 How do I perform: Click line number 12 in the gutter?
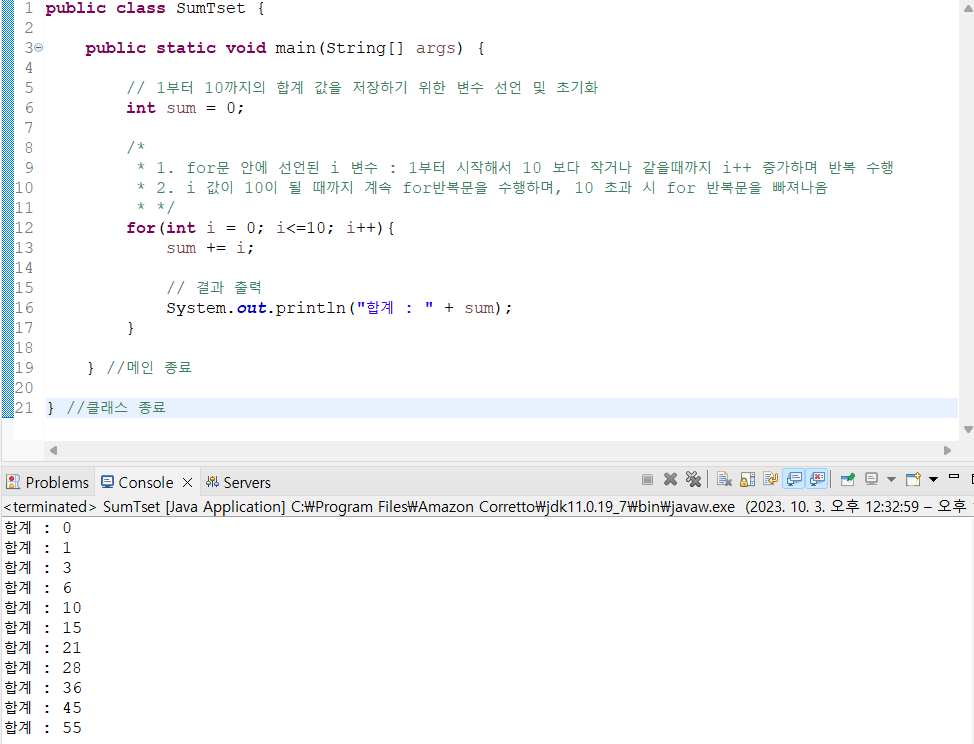pyautogui.click(x=24, y=228)
